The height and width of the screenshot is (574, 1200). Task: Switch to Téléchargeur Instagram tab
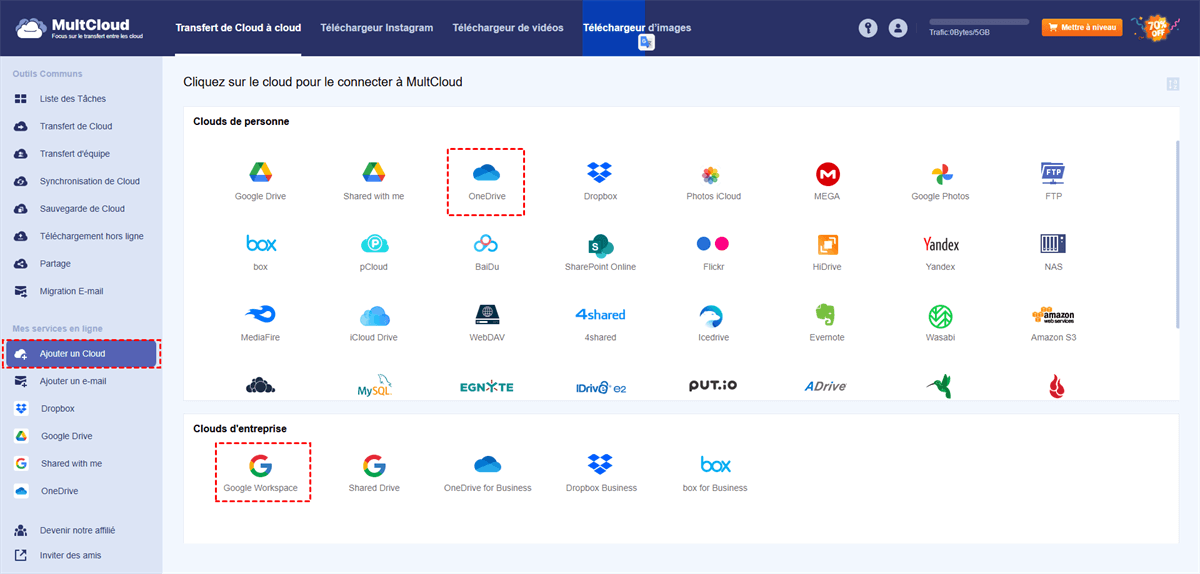[377, 28]
